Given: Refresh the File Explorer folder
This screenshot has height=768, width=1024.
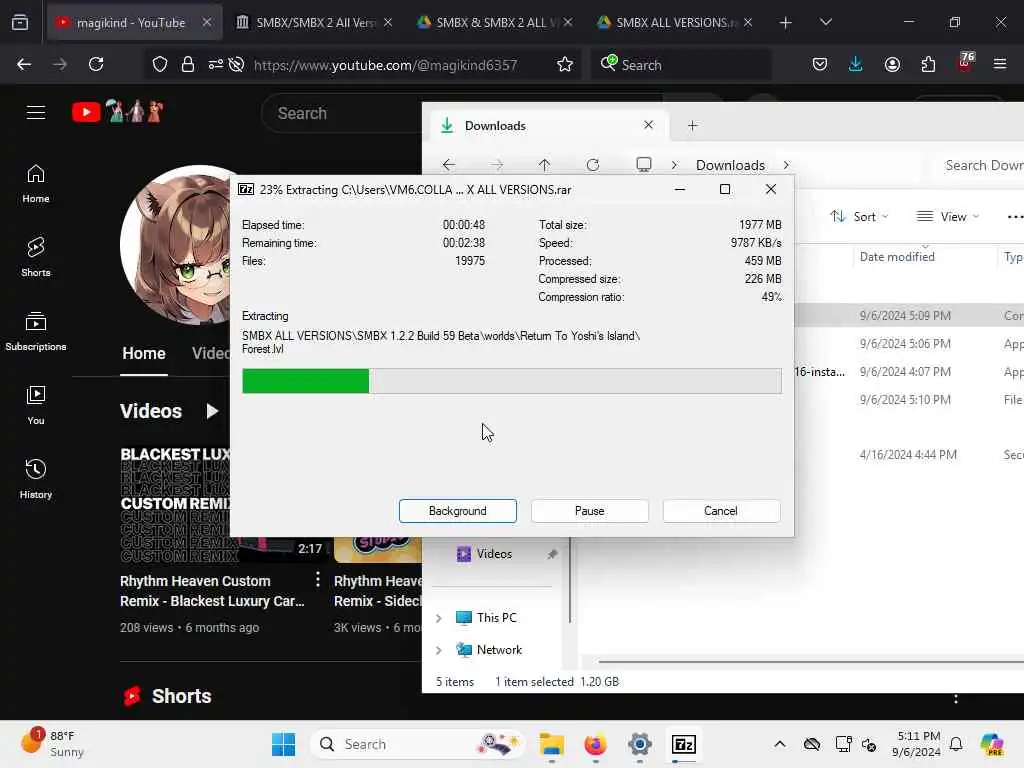Looking at the screenshot, I should point(592,165).
